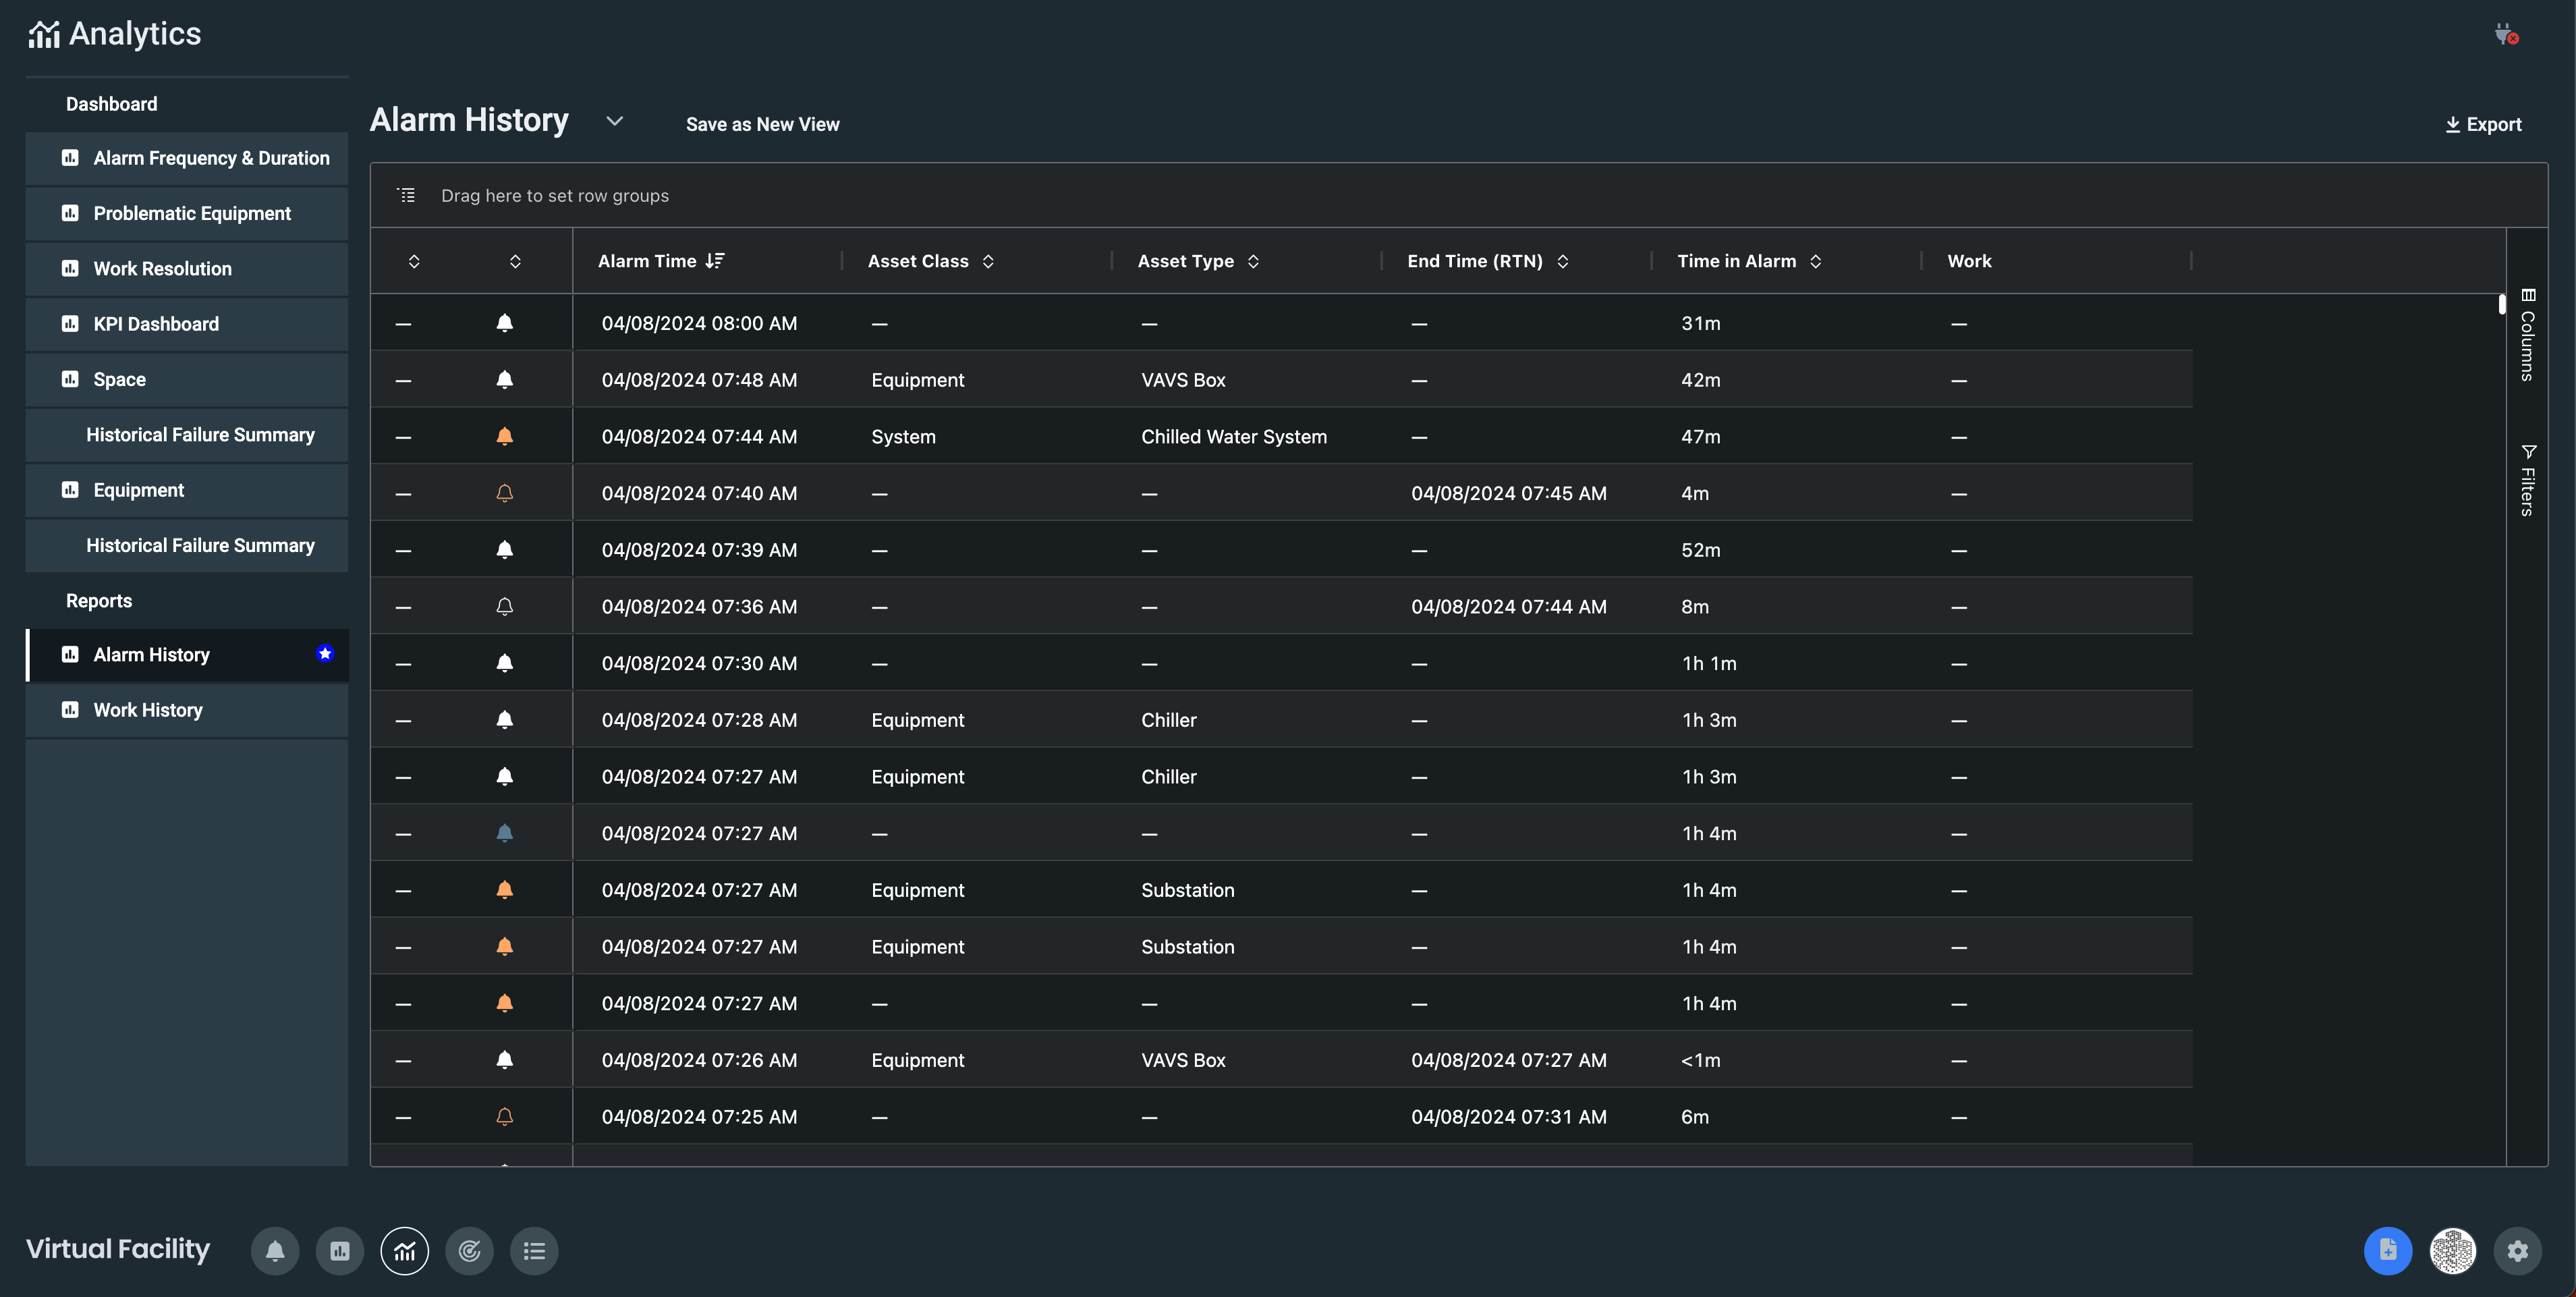Select the Analytics graph icon in bottom bar

coord(404,1251)
